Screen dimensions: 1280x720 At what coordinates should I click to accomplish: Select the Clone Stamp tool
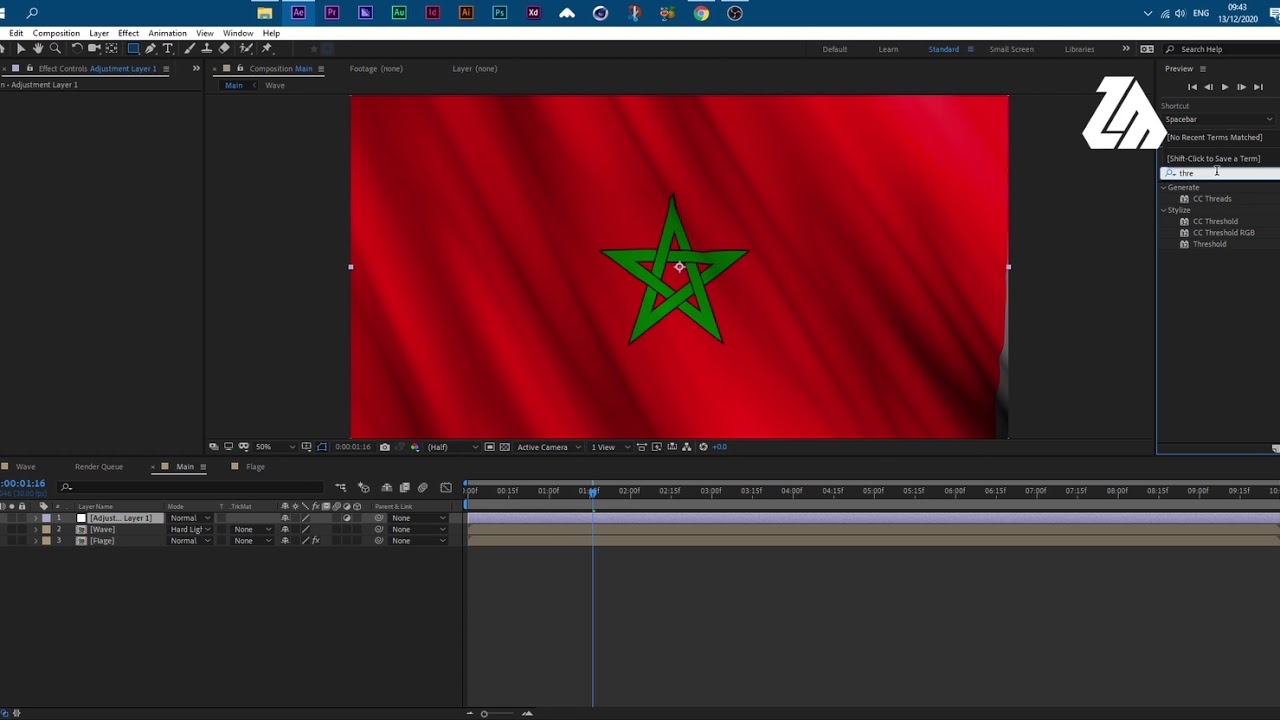pos(206,48)
